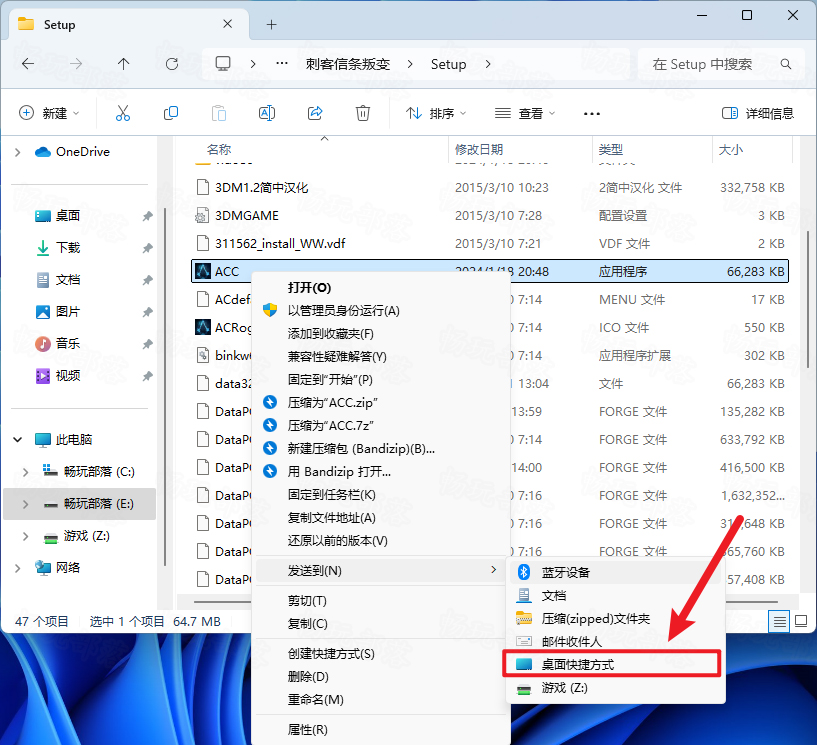The image size is (817, 745).
Task: Click chevron after Setup in address bar
Action: [x=488, y=64]
